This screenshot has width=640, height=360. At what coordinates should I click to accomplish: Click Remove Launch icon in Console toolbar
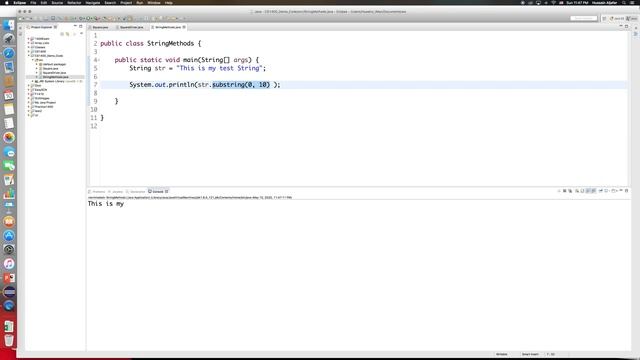click(x=564, y=191)
